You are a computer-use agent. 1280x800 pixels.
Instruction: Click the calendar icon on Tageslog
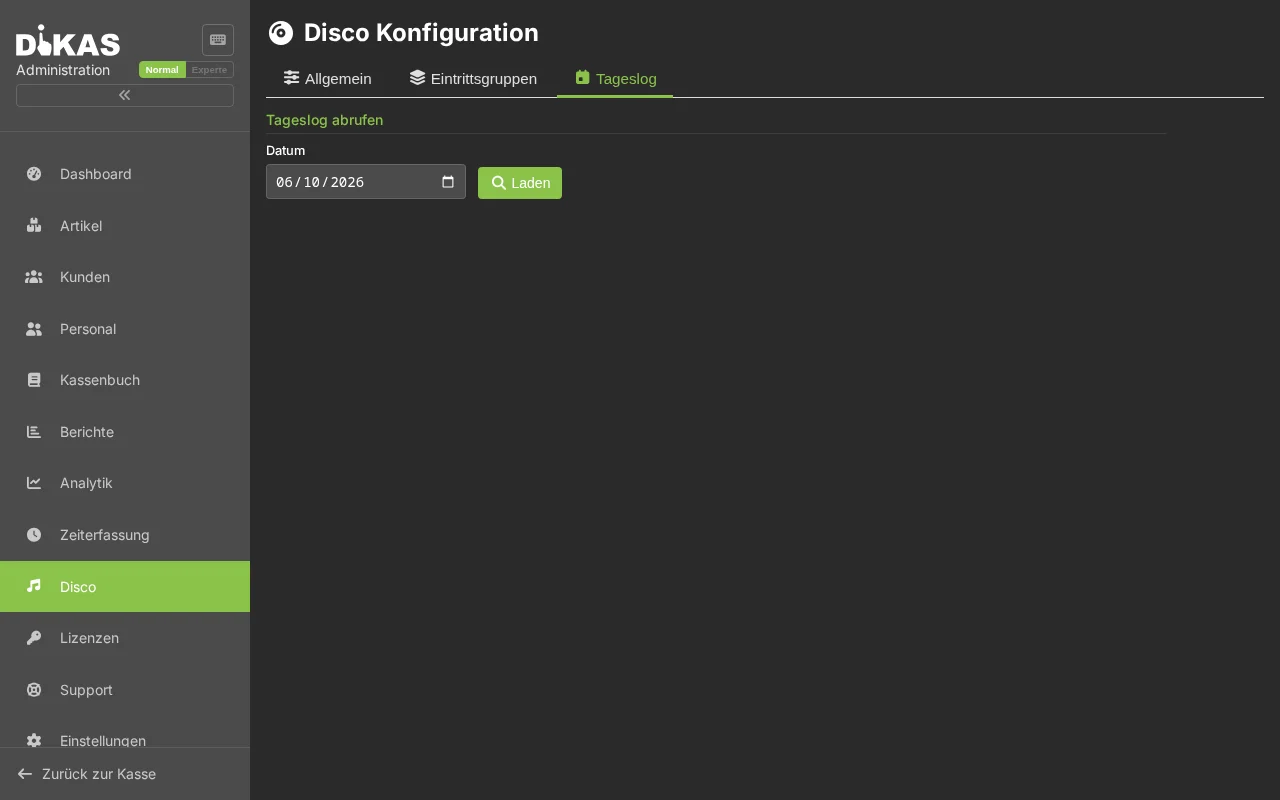pos(583,77)
